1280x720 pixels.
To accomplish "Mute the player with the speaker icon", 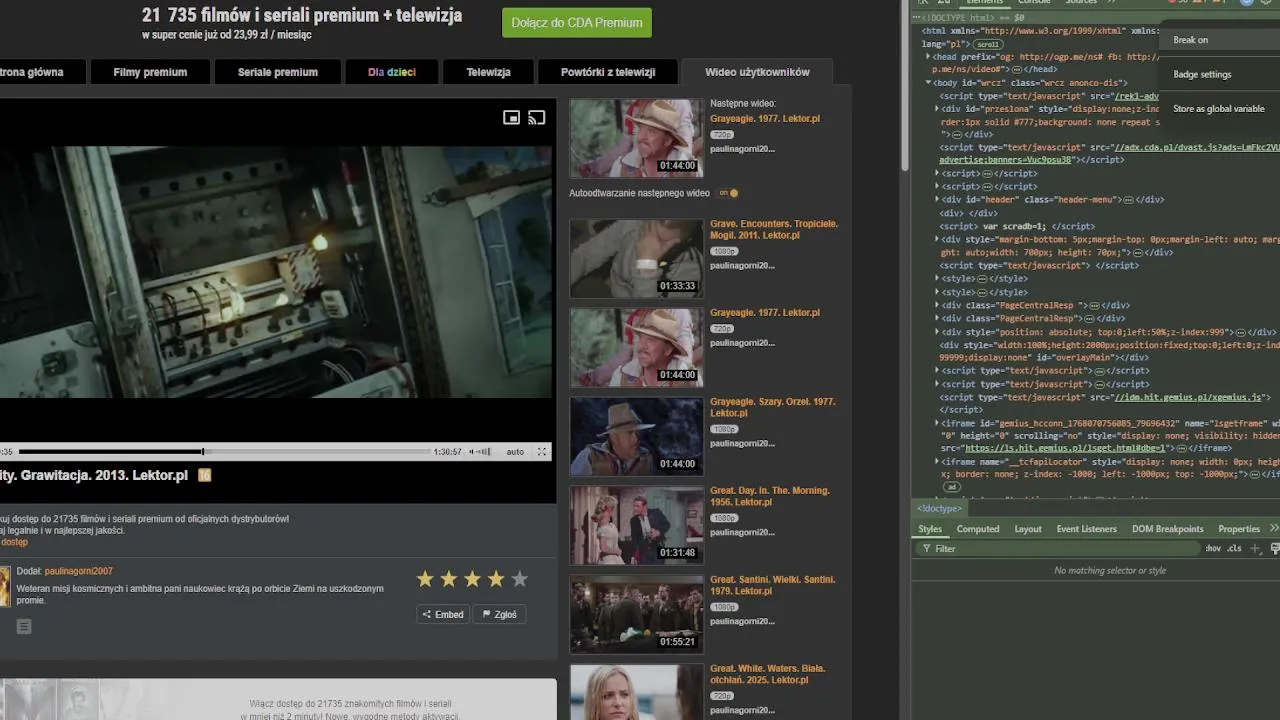I will 473,452.
